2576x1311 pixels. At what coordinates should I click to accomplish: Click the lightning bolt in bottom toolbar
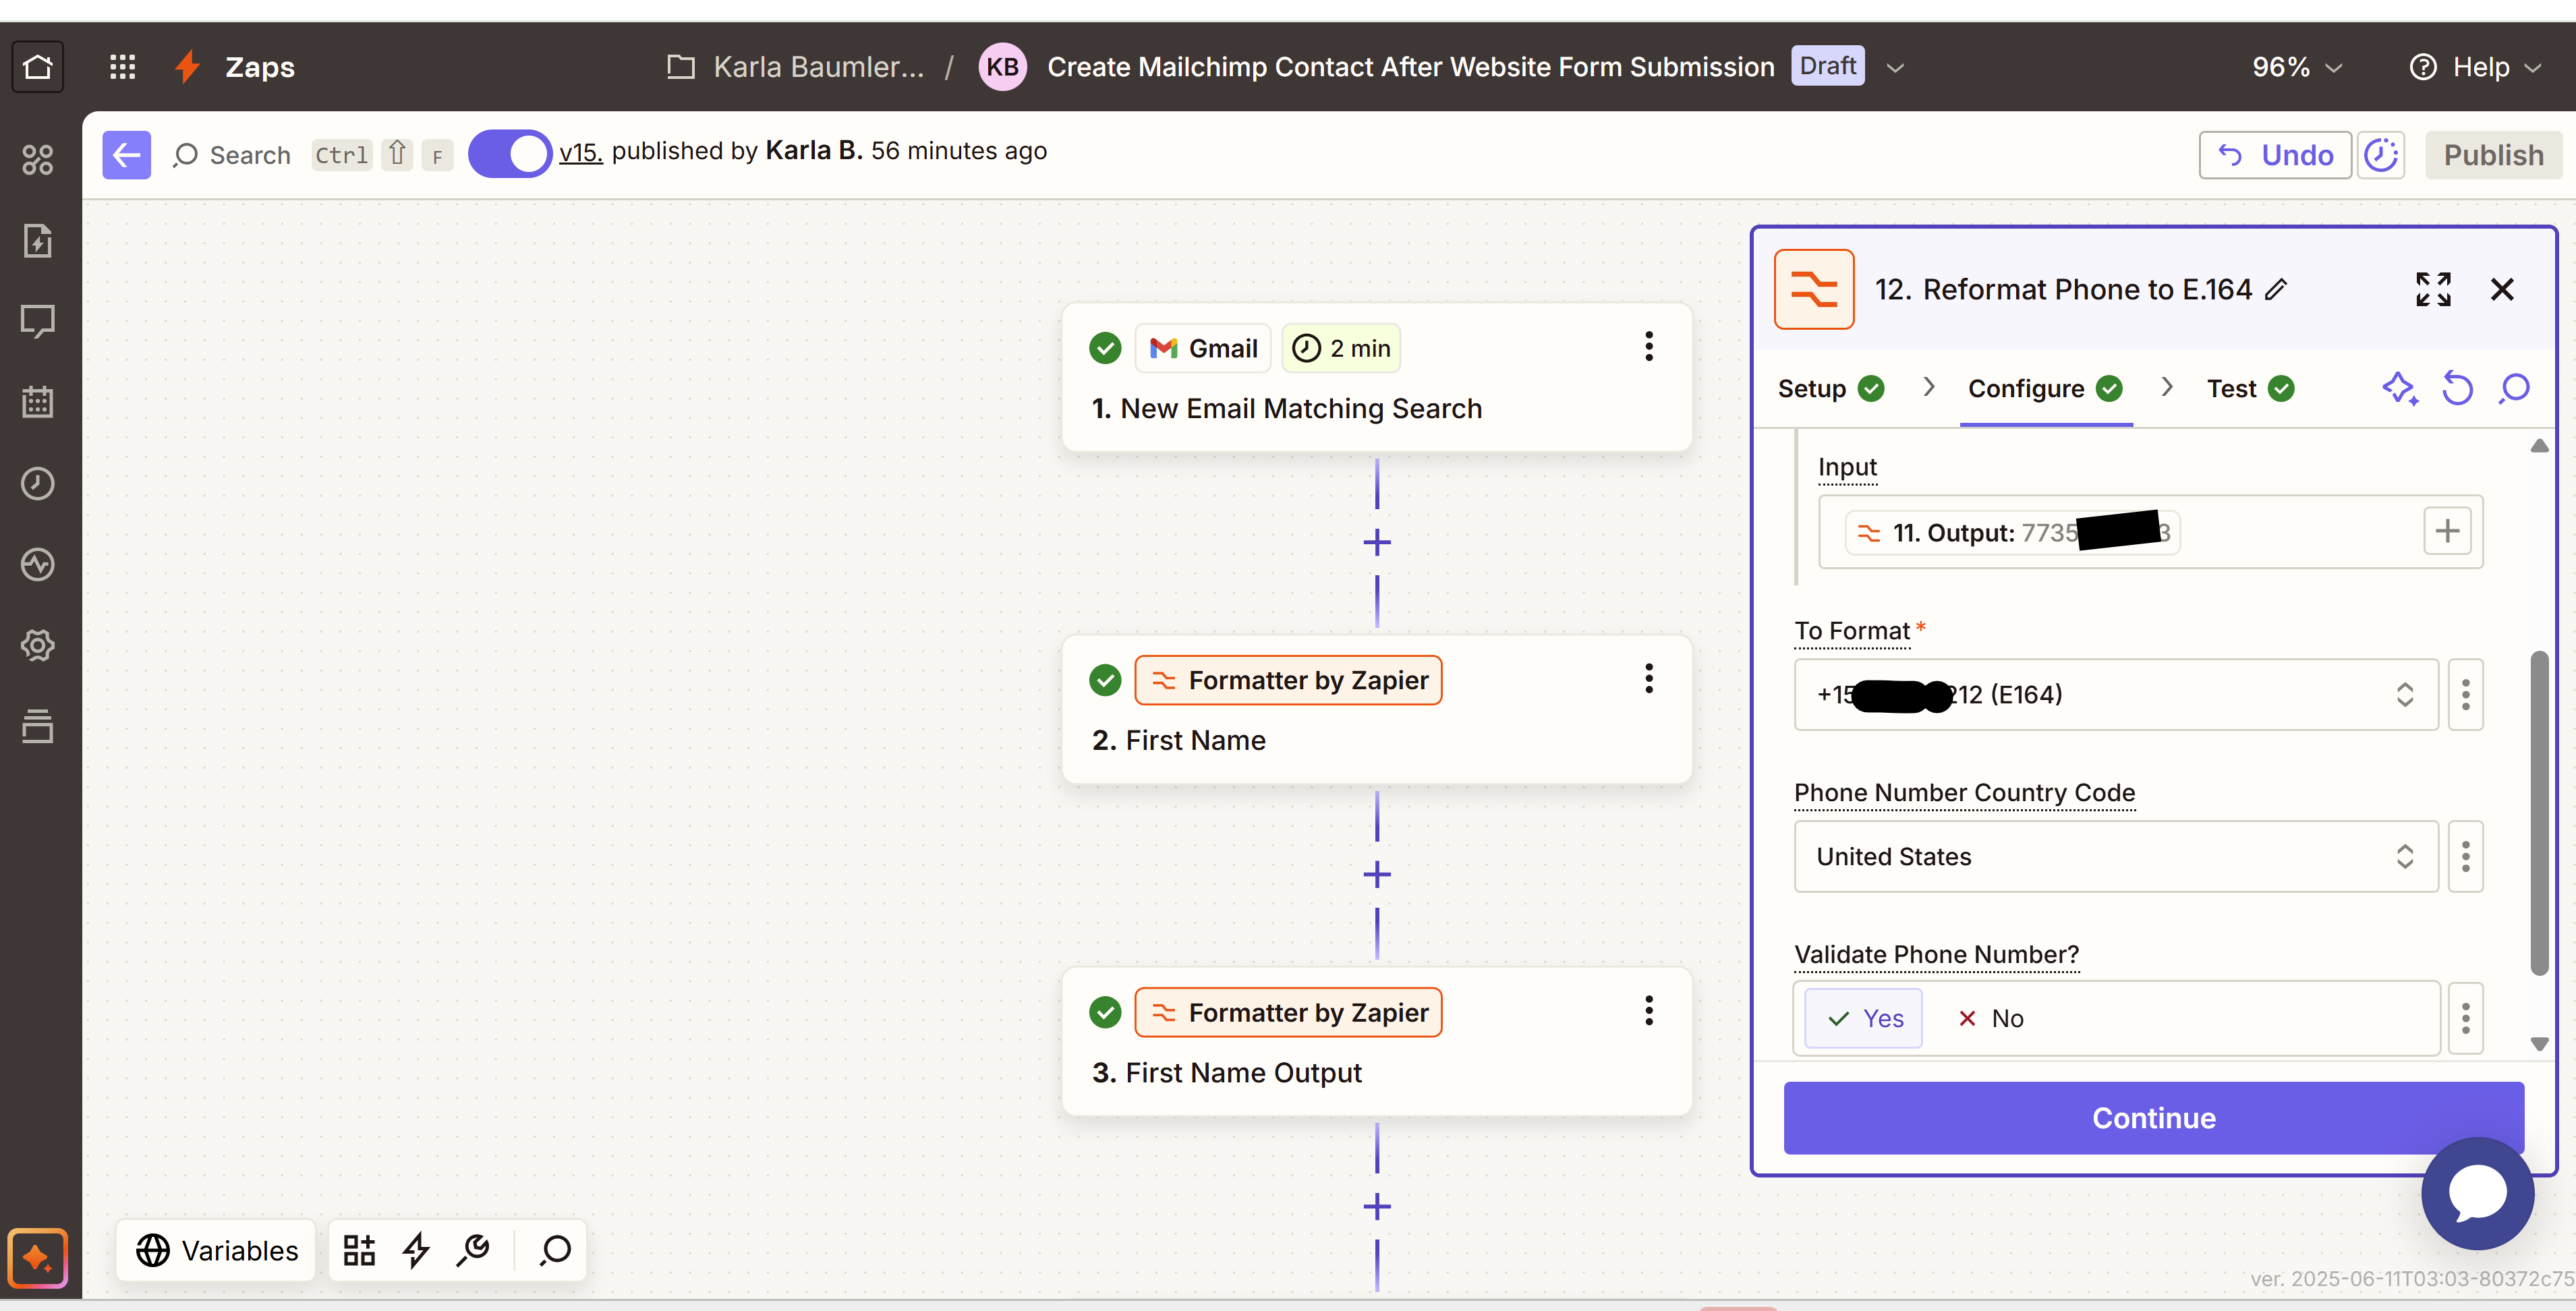tap(416, 1250)
